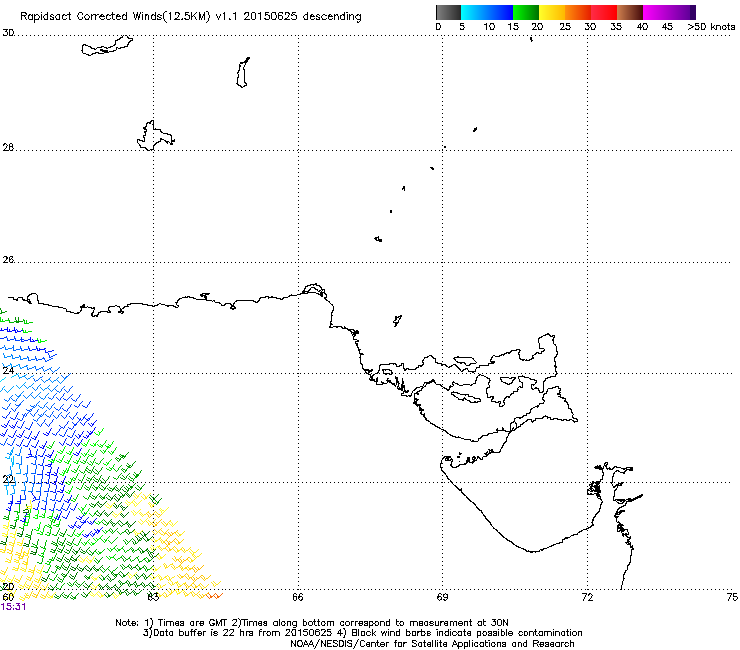The width and height of the screenshot is (740, 650).
Task: Select the yellow 20-25 knots color band
Action: tap(552, 12)
